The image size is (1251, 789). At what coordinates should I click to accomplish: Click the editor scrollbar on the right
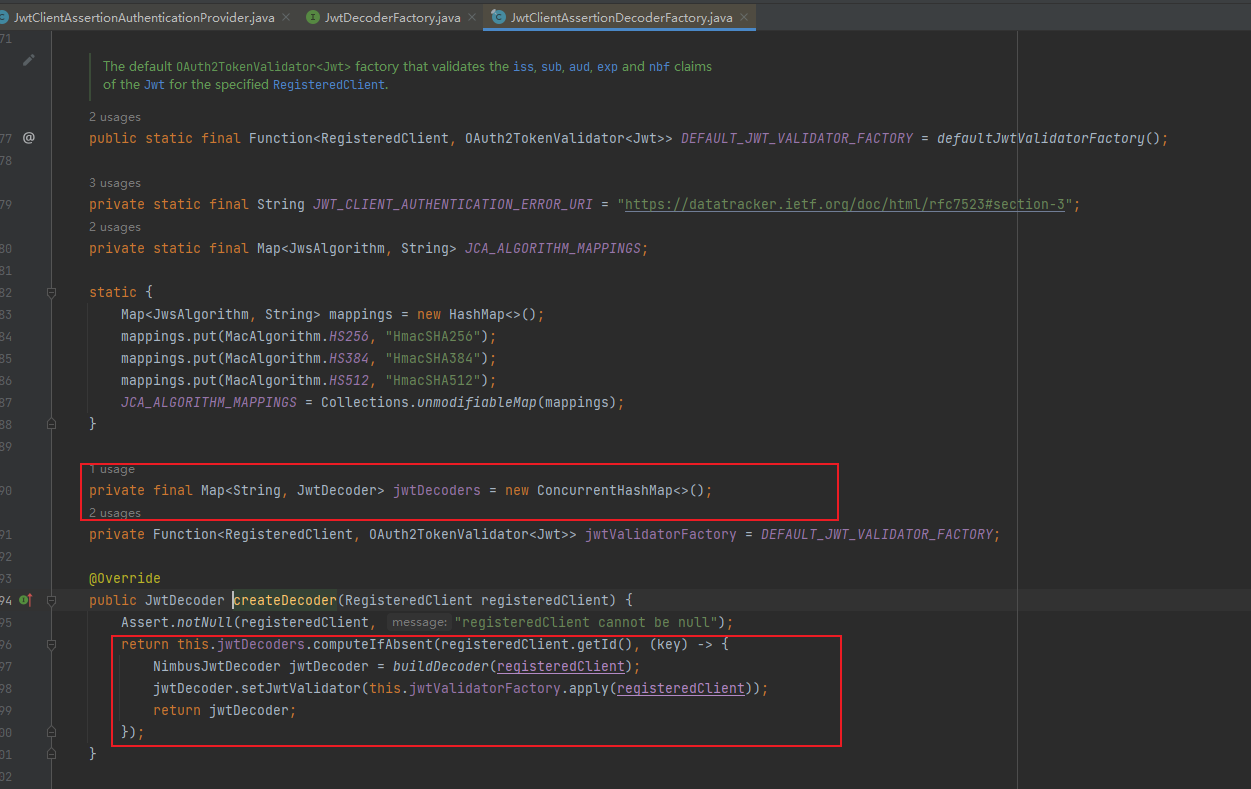point(1244,400)
